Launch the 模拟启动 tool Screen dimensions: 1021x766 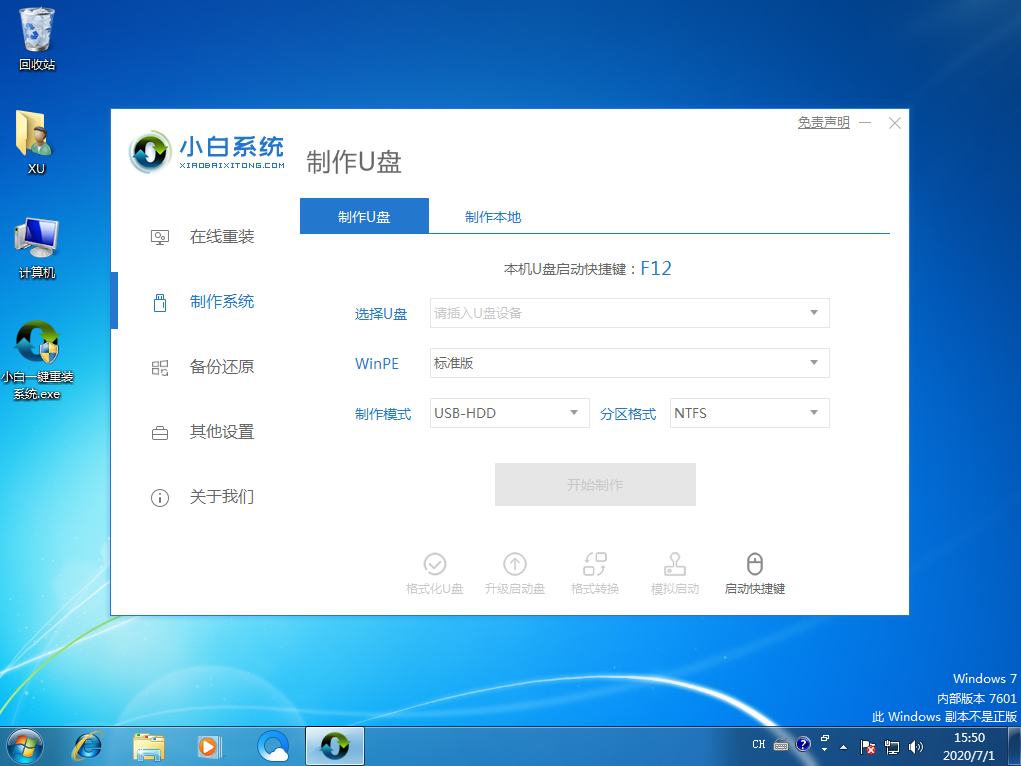(675, 565)
